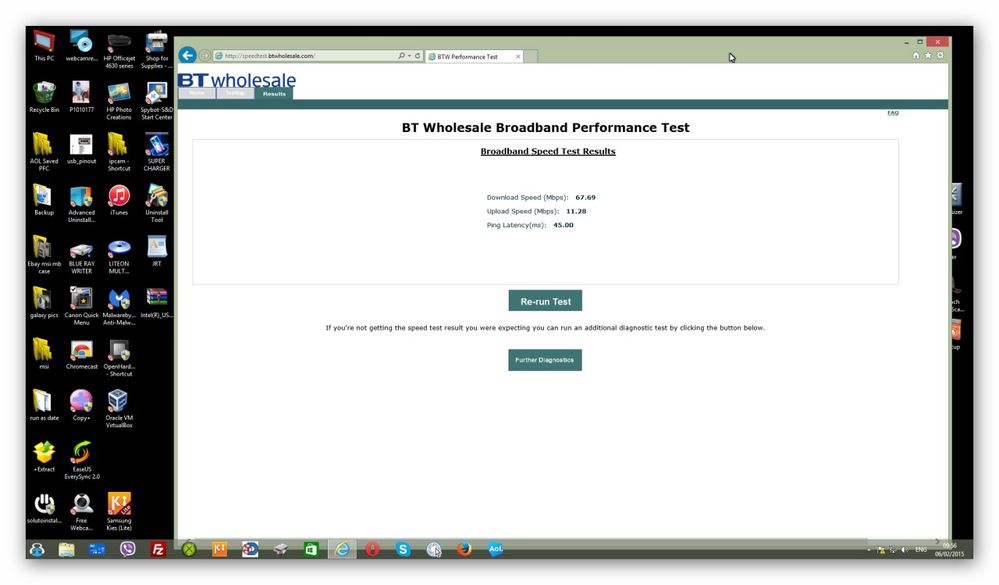This screenshot has width=999, height=585.
Task: Open Recycle Bin desktop icon
Action: tap(44, 96)
